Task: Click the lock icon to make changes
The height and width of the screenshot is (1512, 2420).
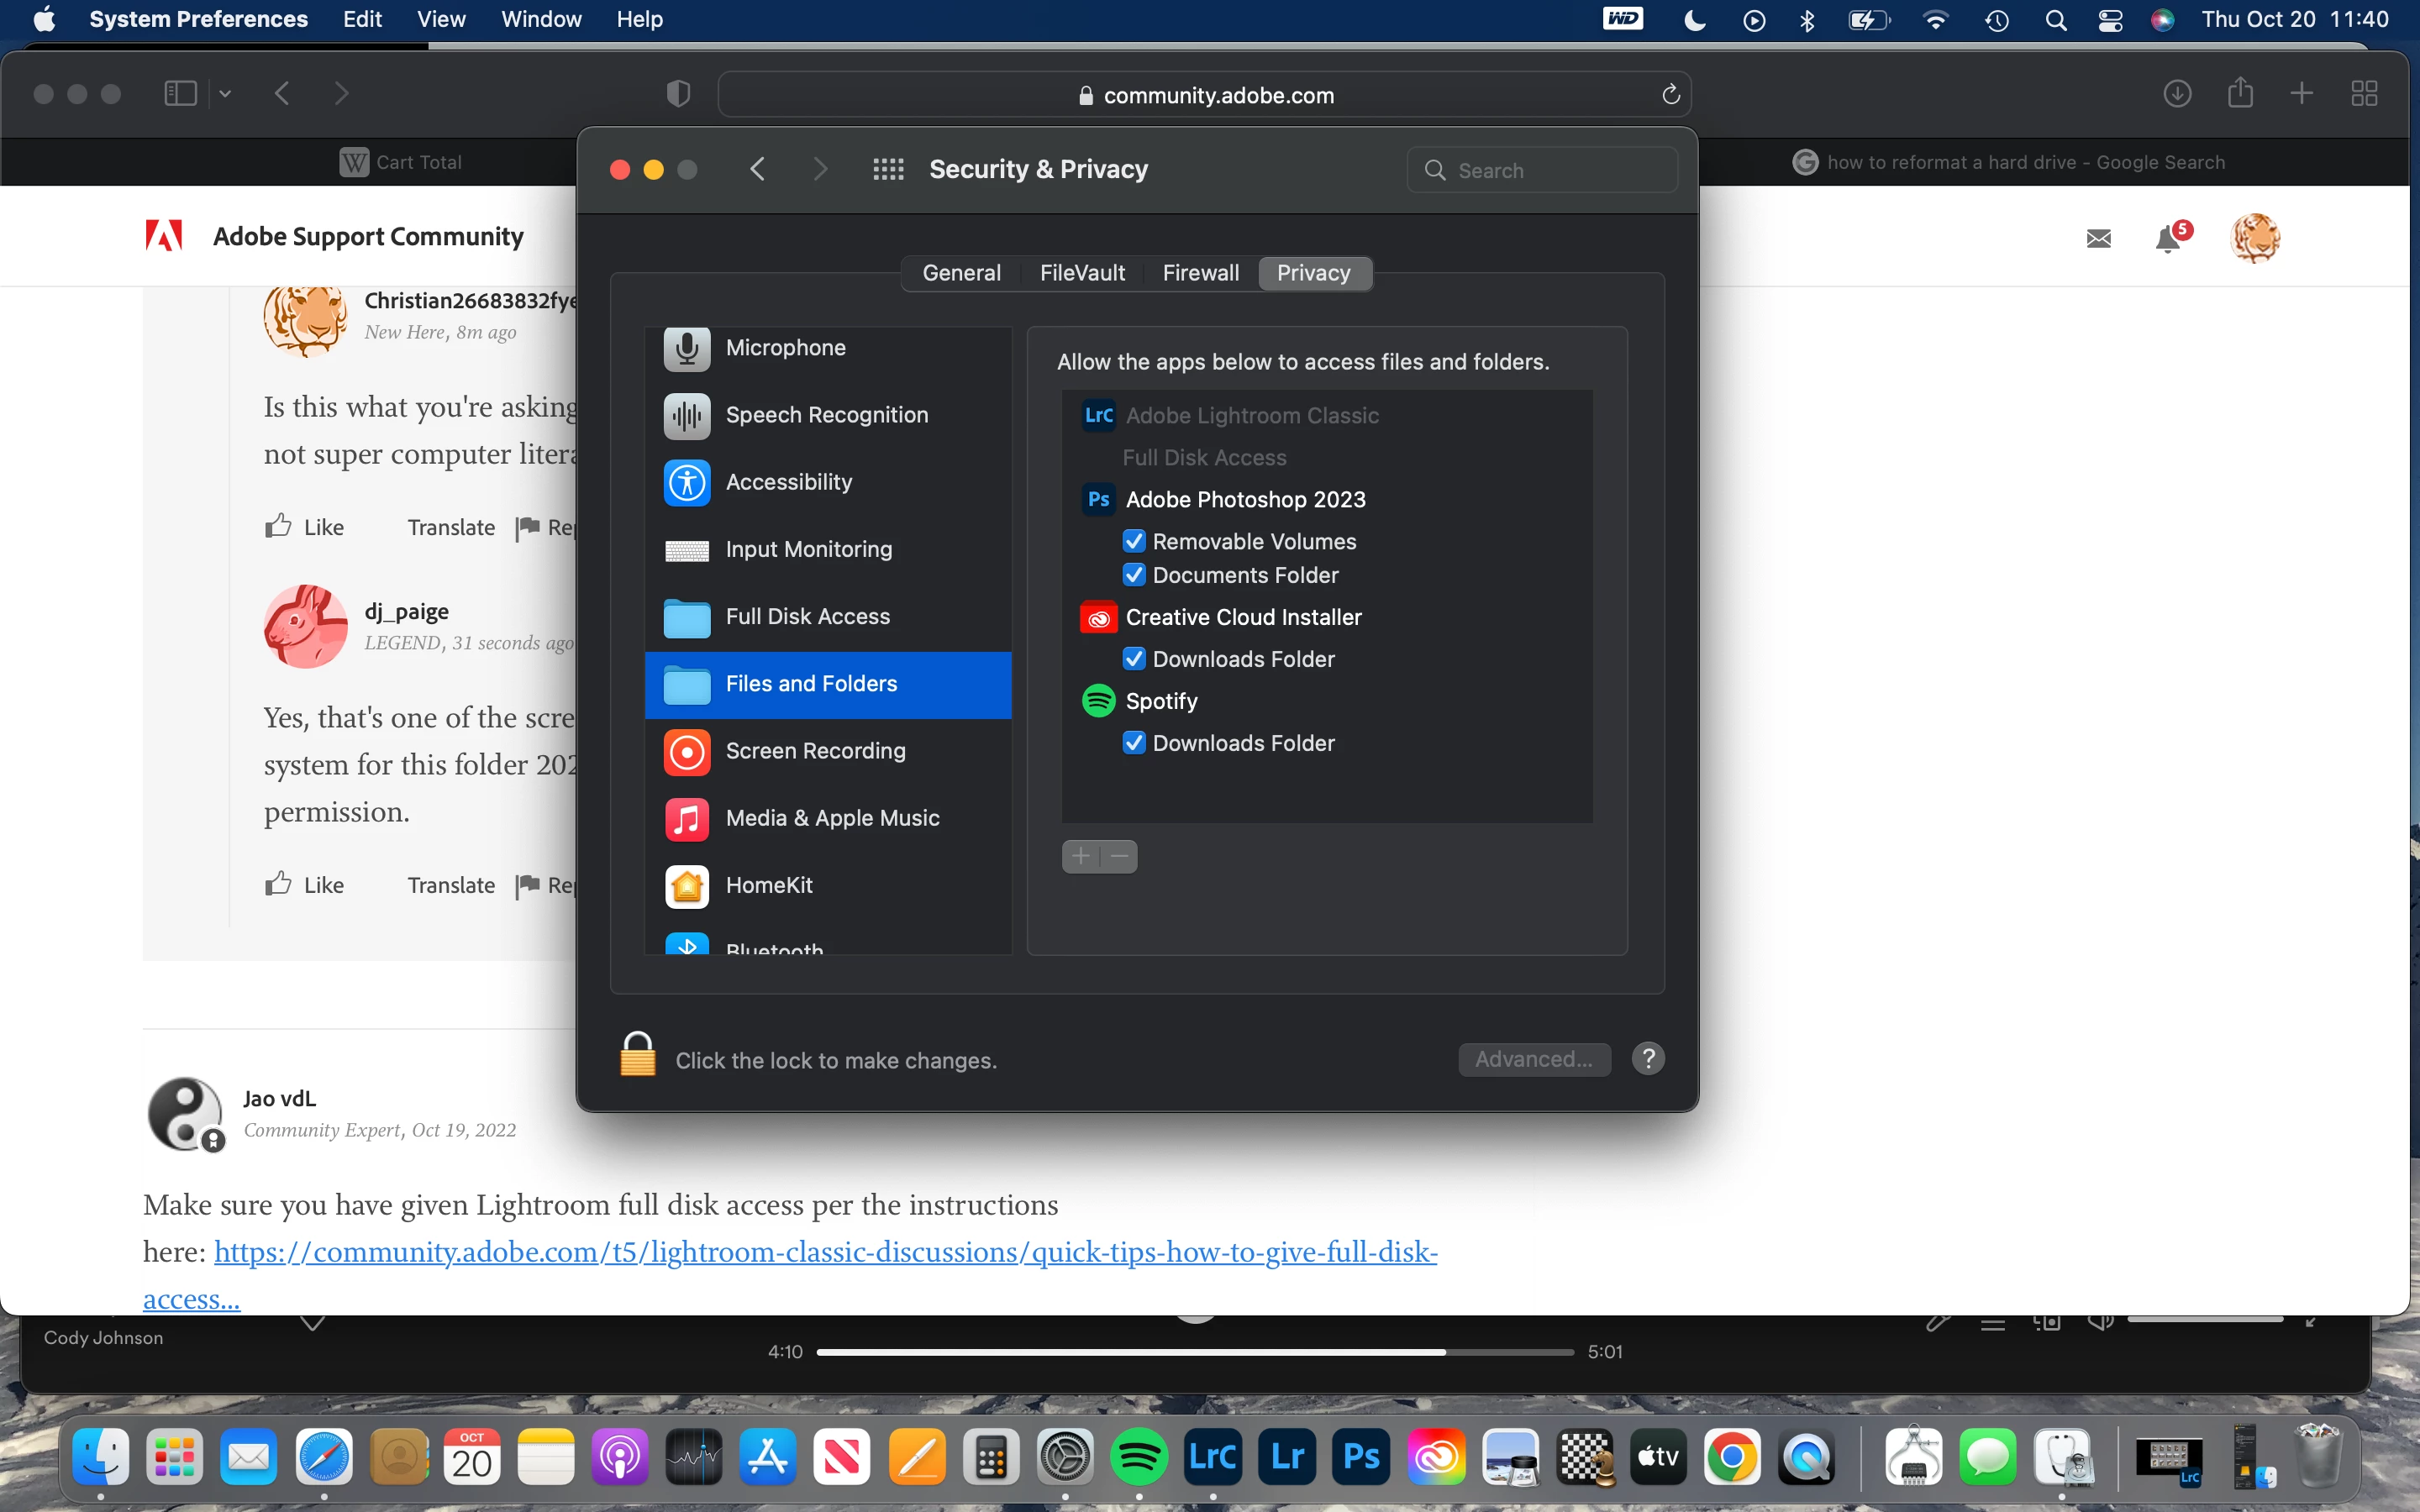Action: coord(637,1056)
